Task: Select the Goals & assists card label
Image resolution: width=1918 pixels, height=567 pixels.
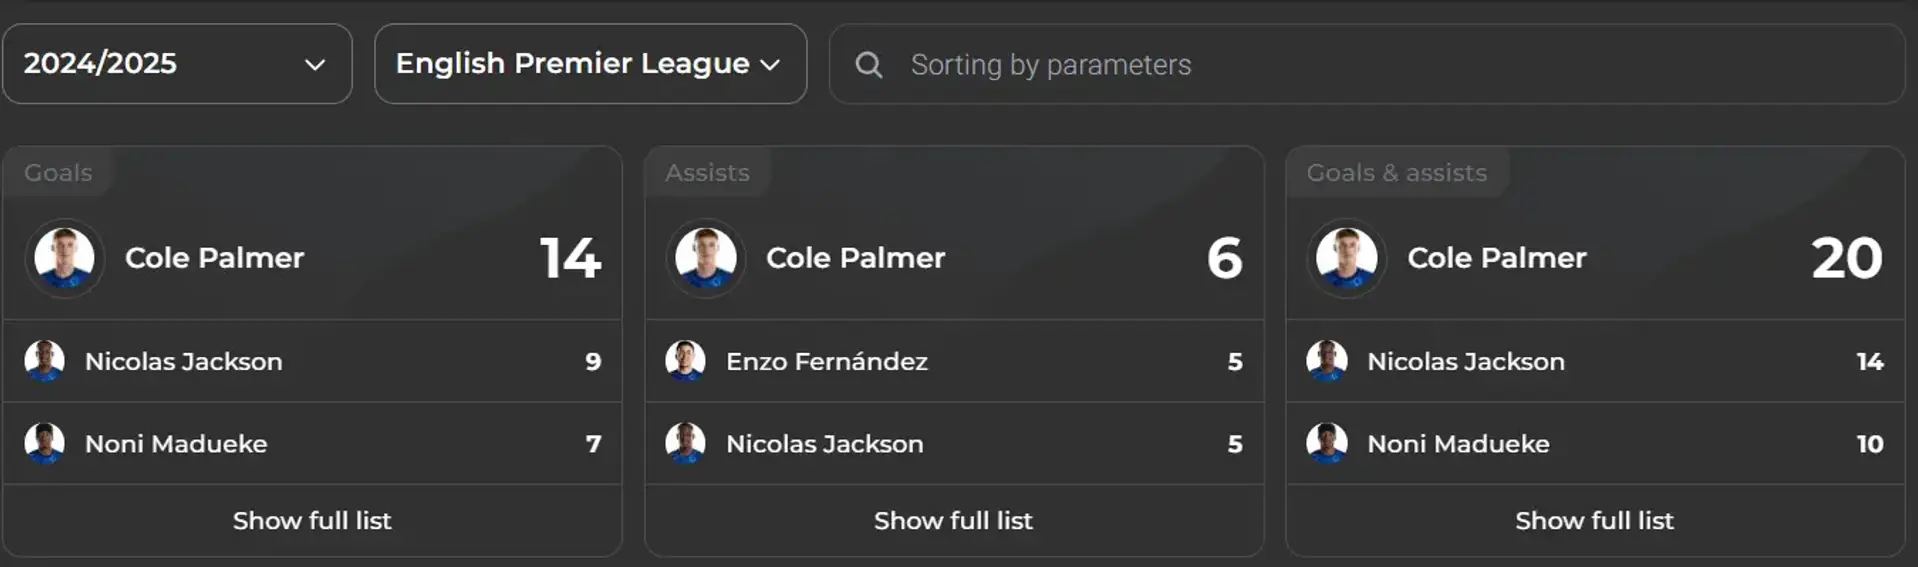Action: click(1397, 173)
